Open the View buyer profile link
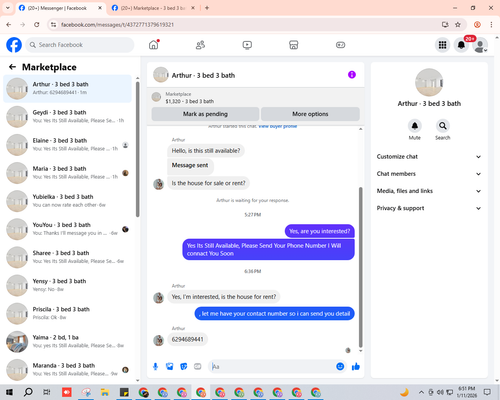Screen dimensions: 500x400 click(278, 126)
